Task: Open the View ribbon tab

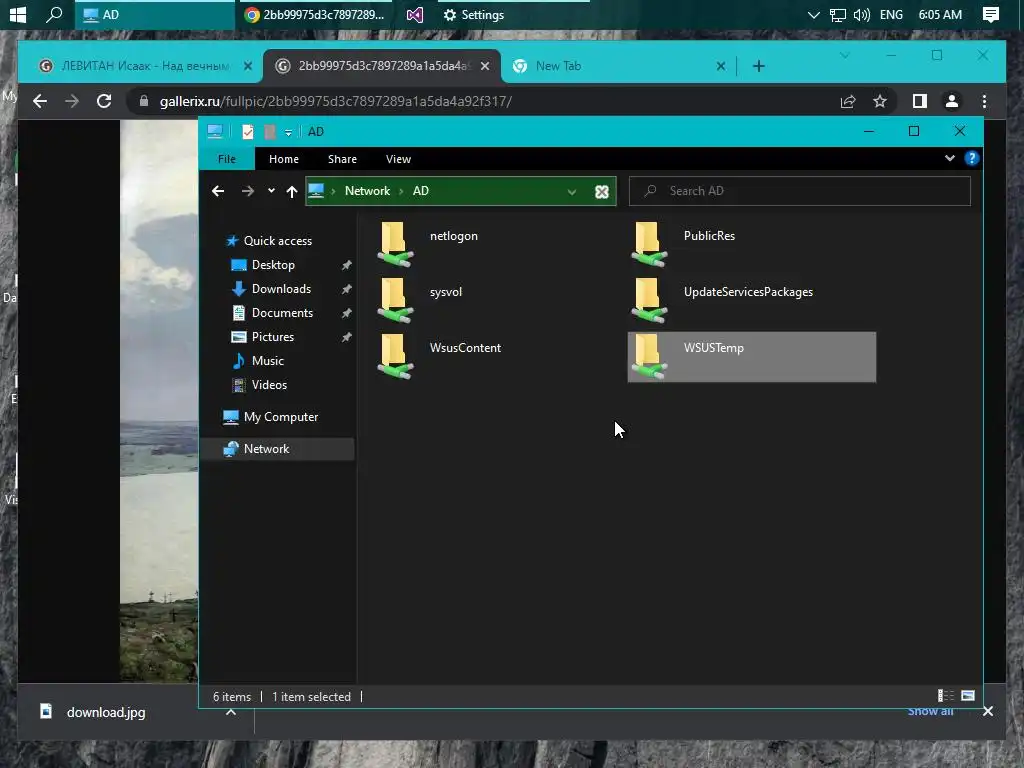Action: pos(398,159)
